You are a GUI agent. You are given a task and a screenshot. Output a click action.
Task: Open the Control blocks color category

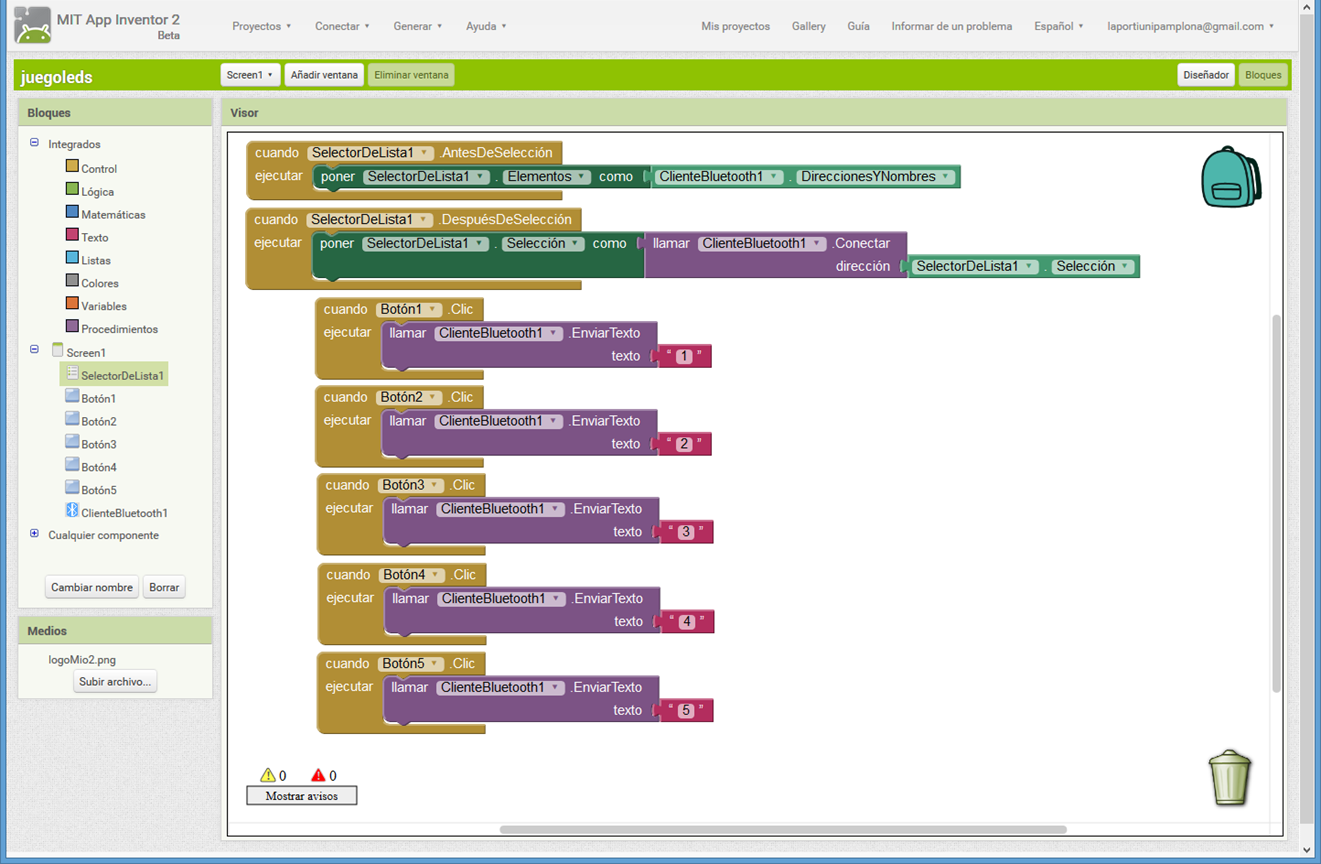click(x=72, y=167)
